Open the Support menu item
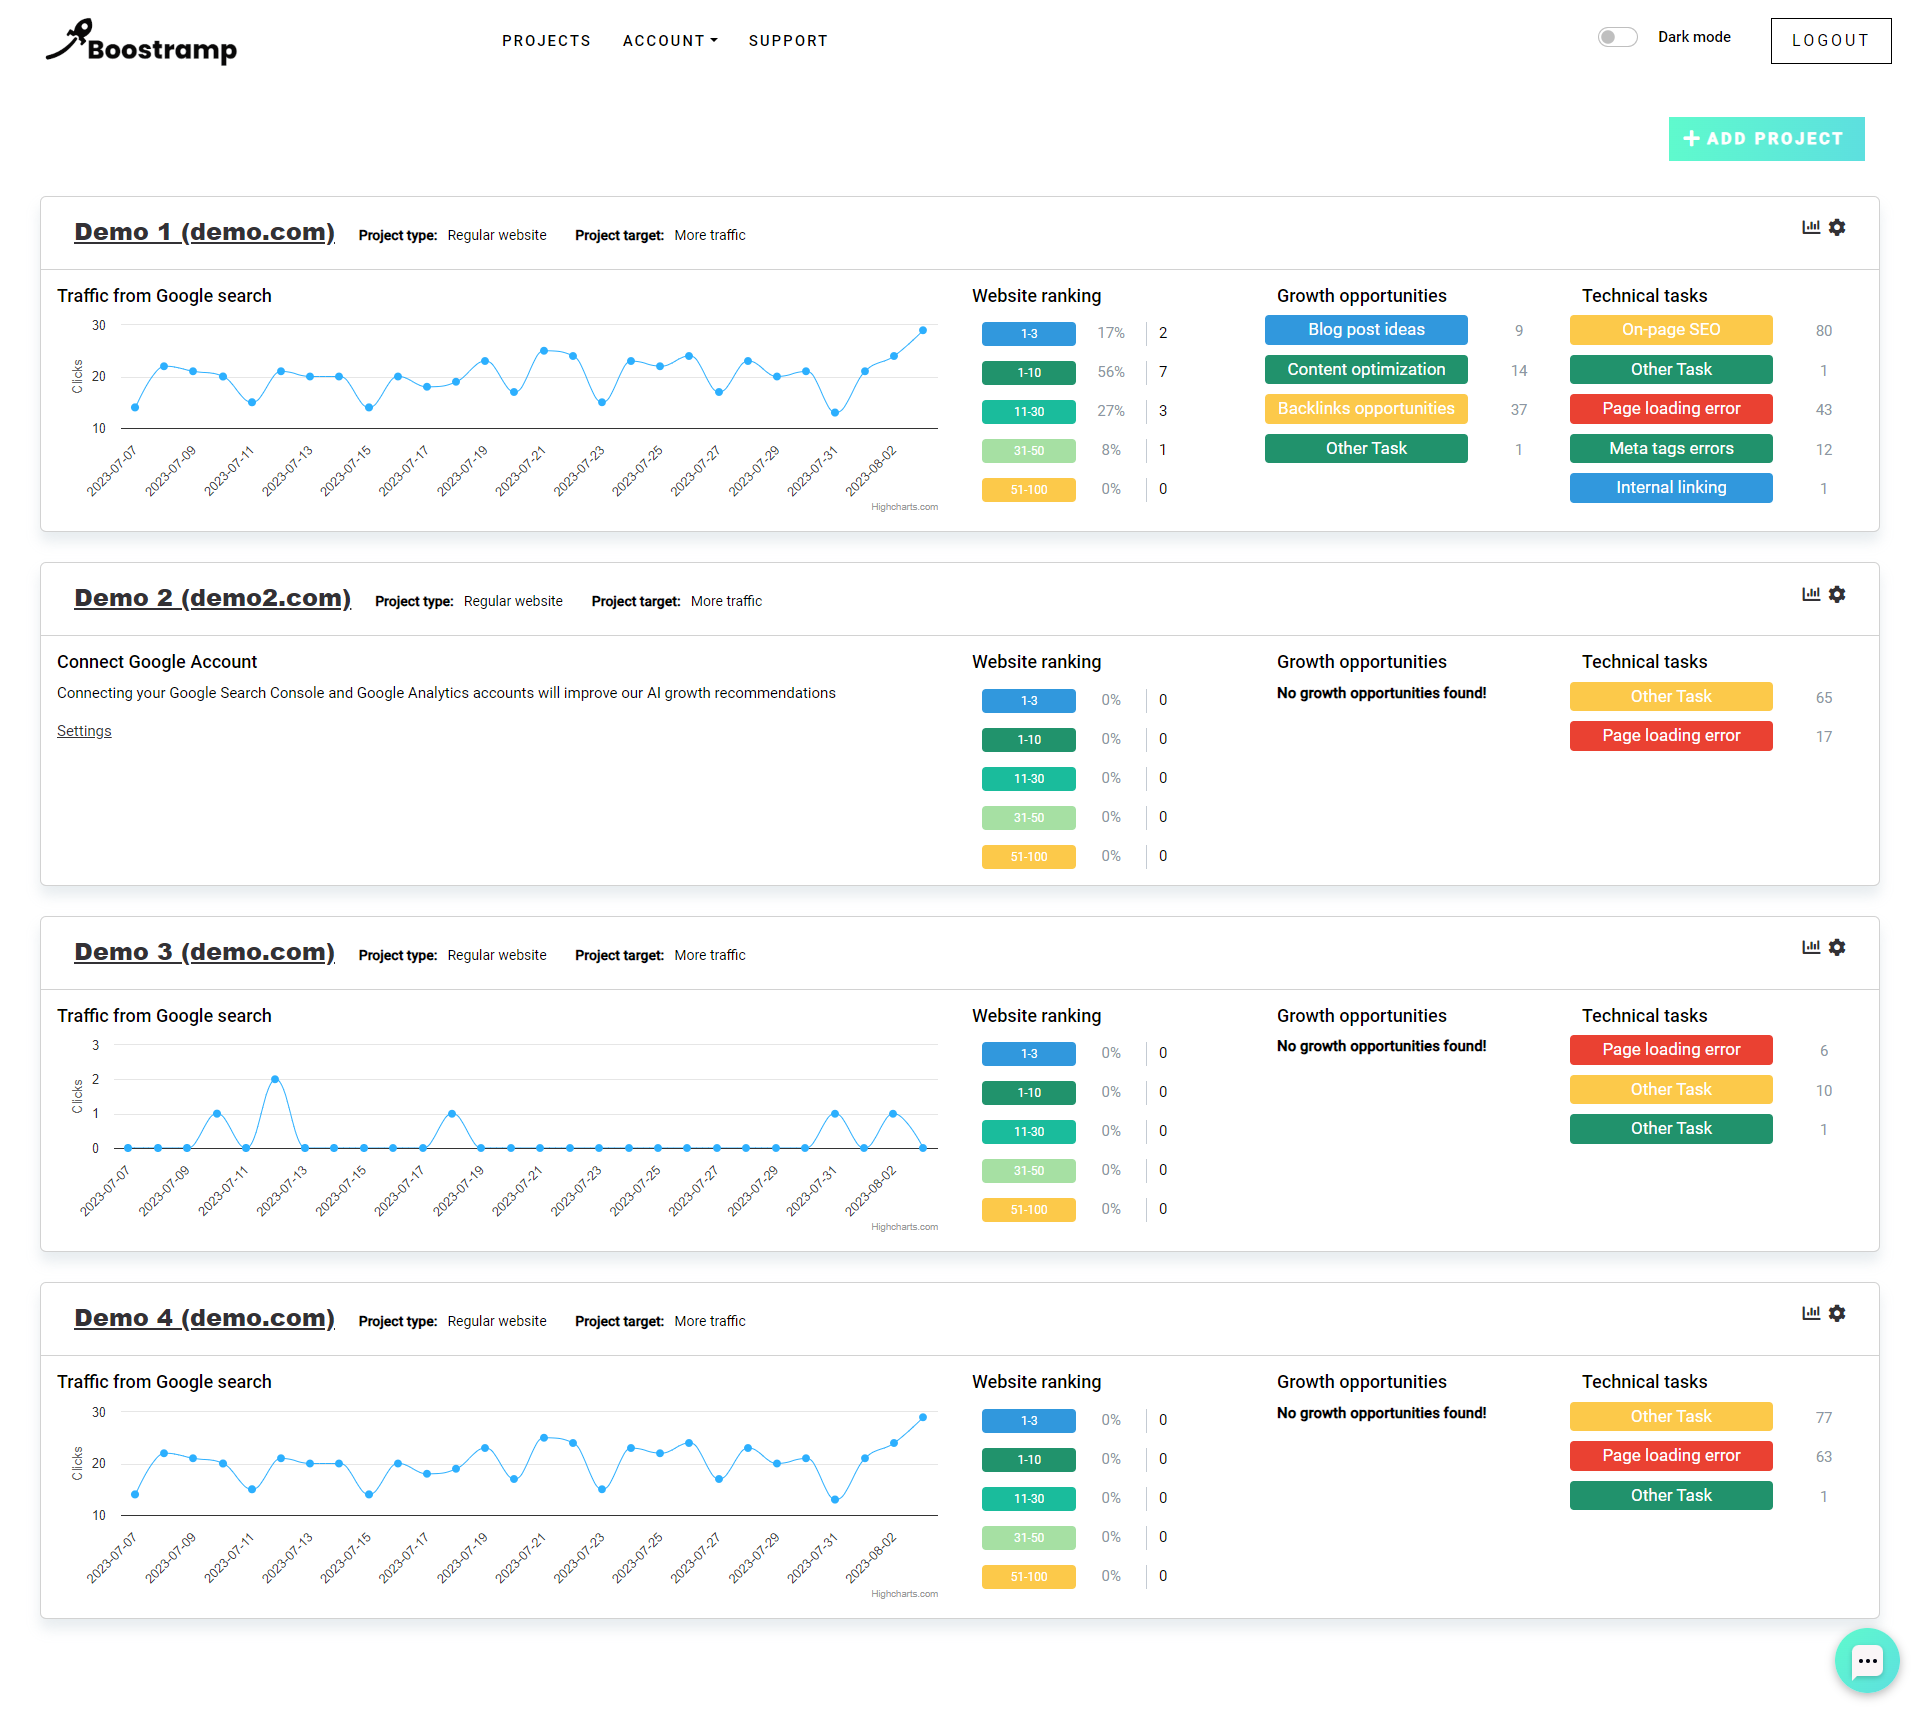This screenshot has width=1920, height=1719. pyautogui.click(x=788, y=41)
